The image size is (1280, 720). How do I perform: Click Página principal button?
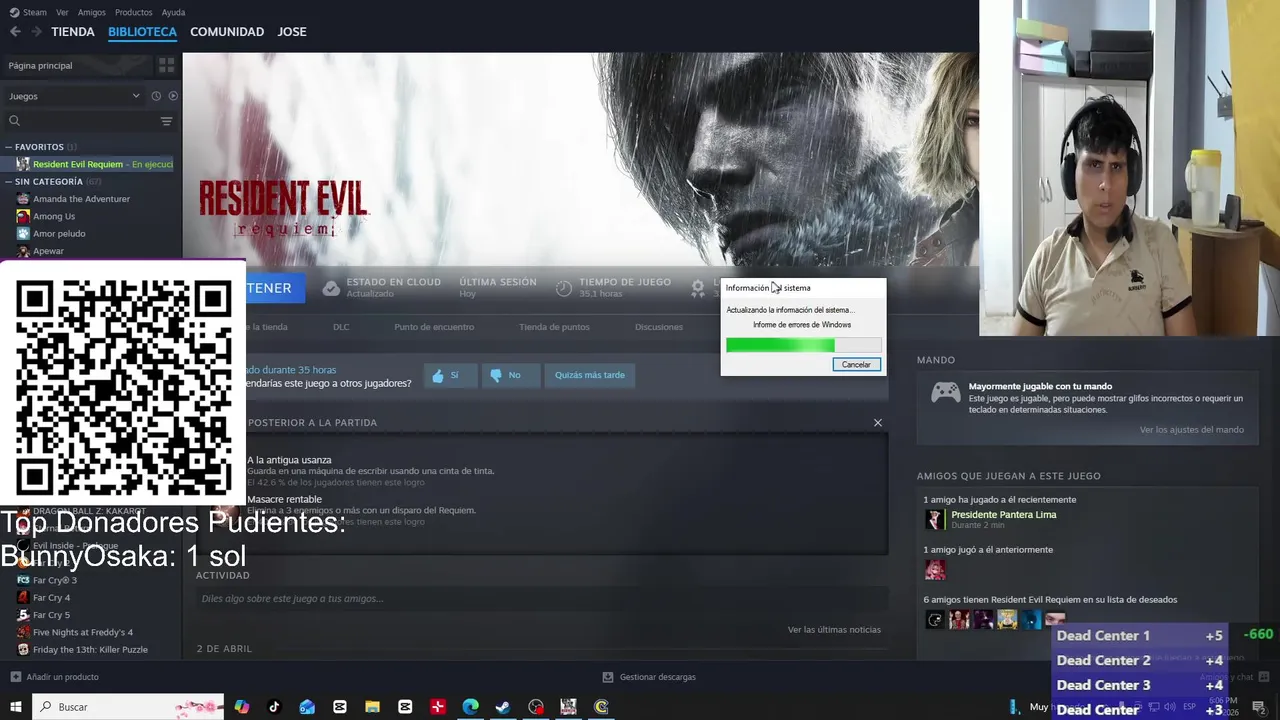77,65
